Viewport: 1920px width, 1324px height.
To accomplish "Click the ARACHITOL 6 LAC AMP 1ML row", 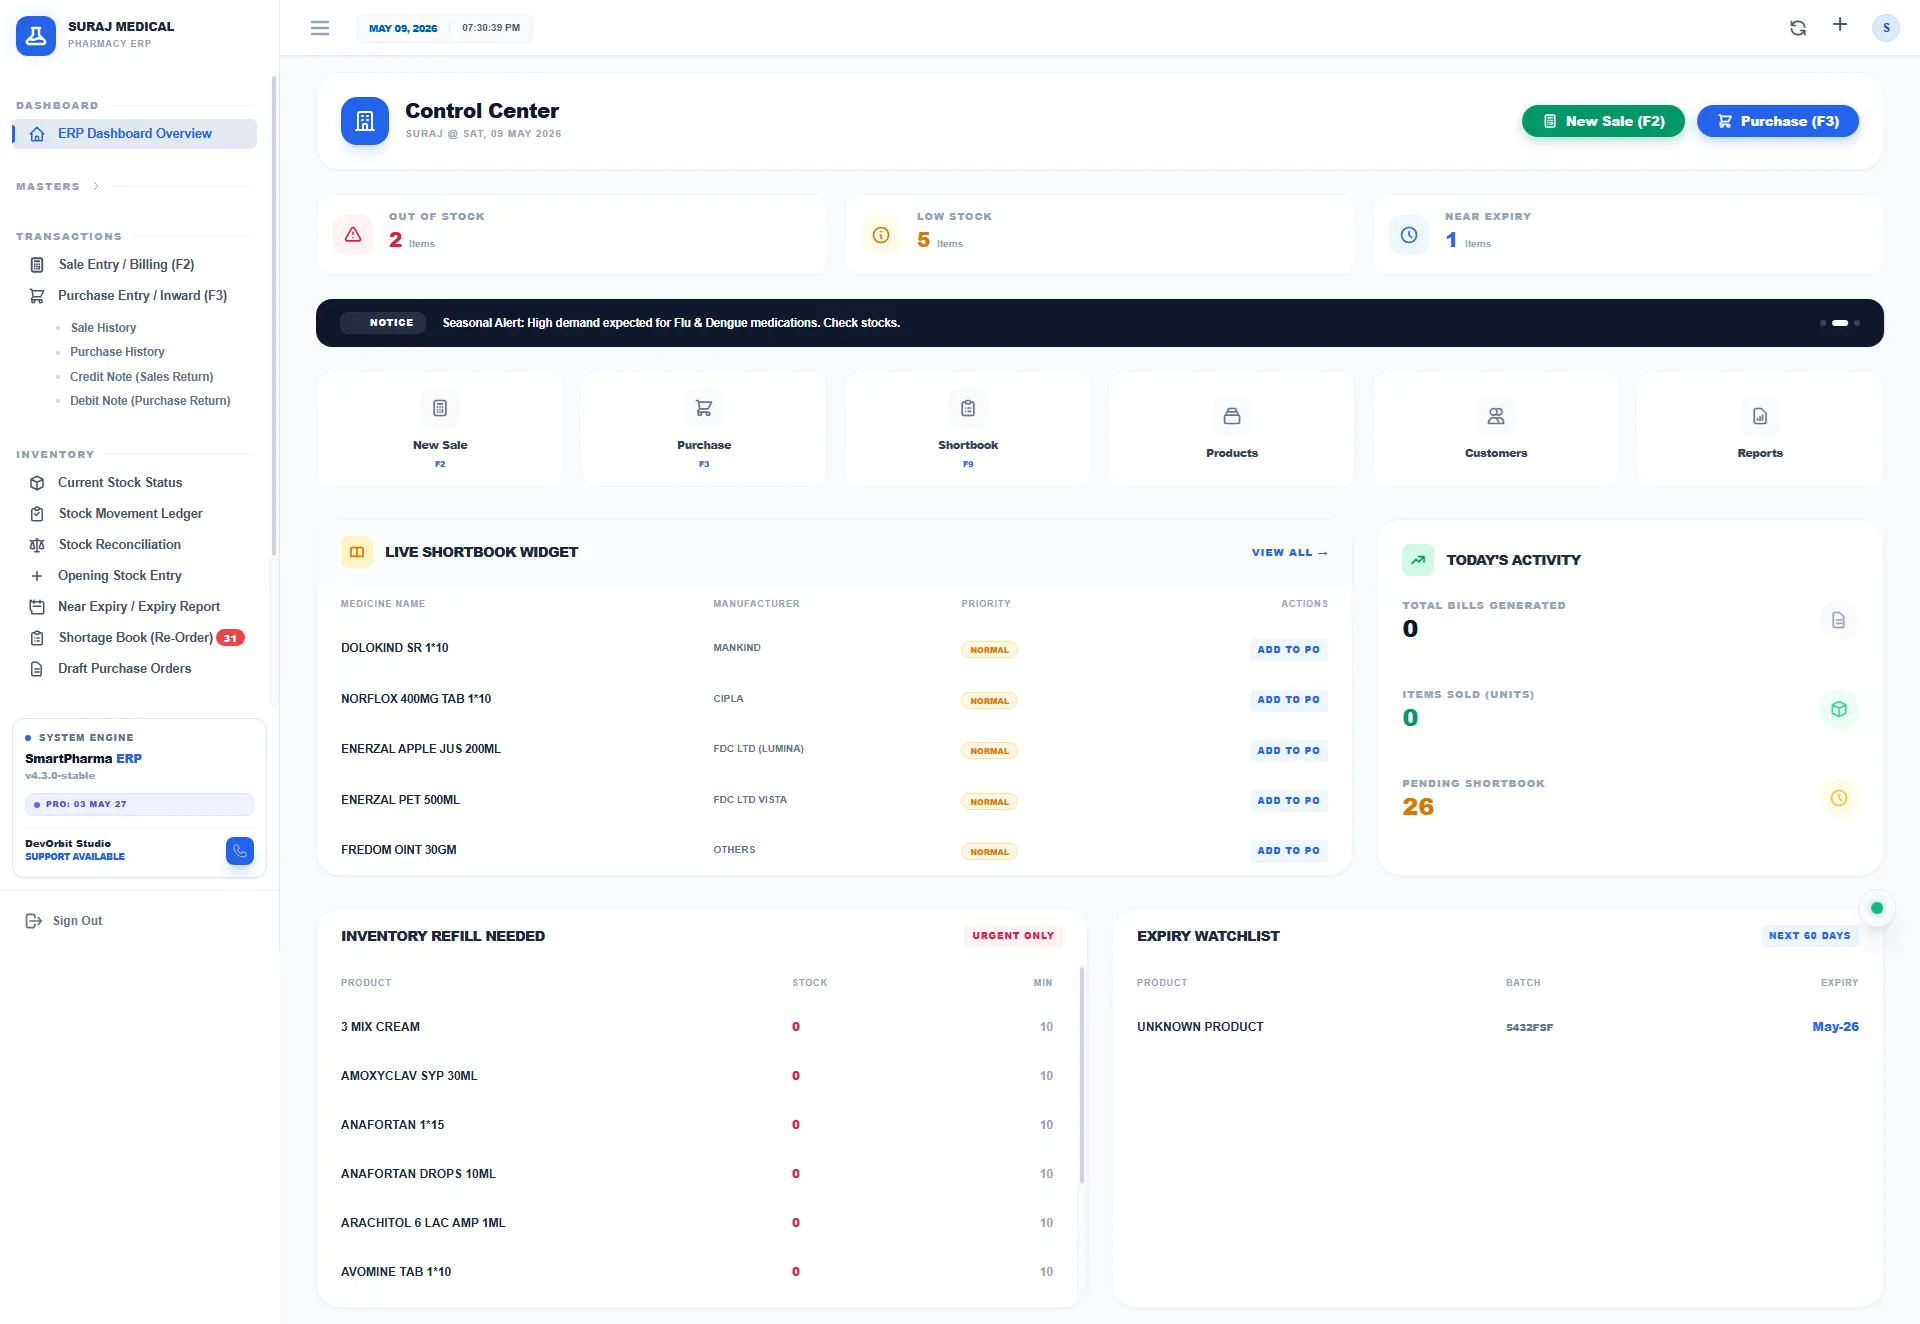I will pyautogui.click(x=697, y=1223).
